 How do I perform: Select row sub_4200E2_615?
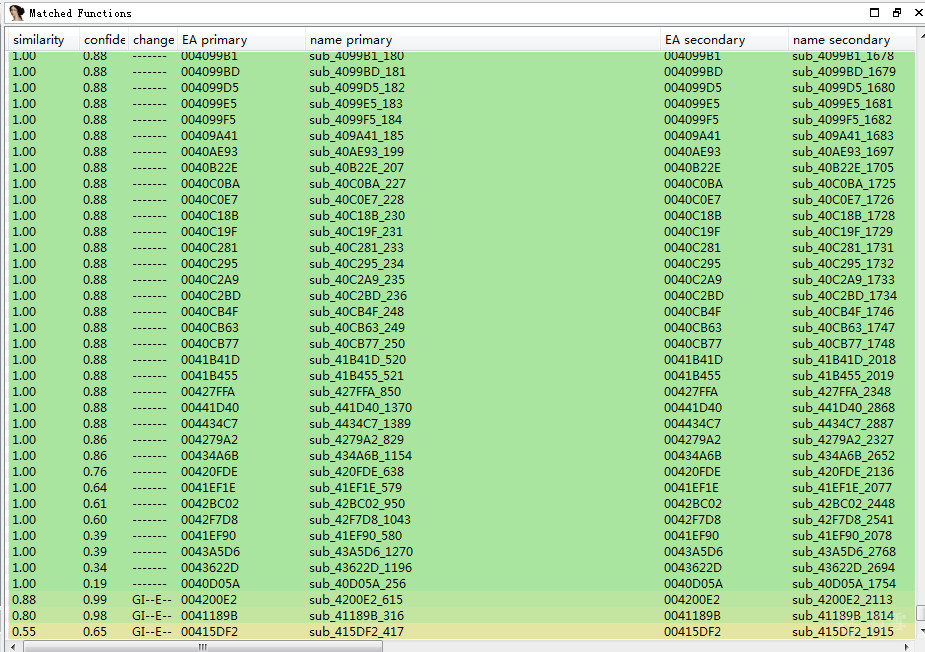tap(461, 599)
